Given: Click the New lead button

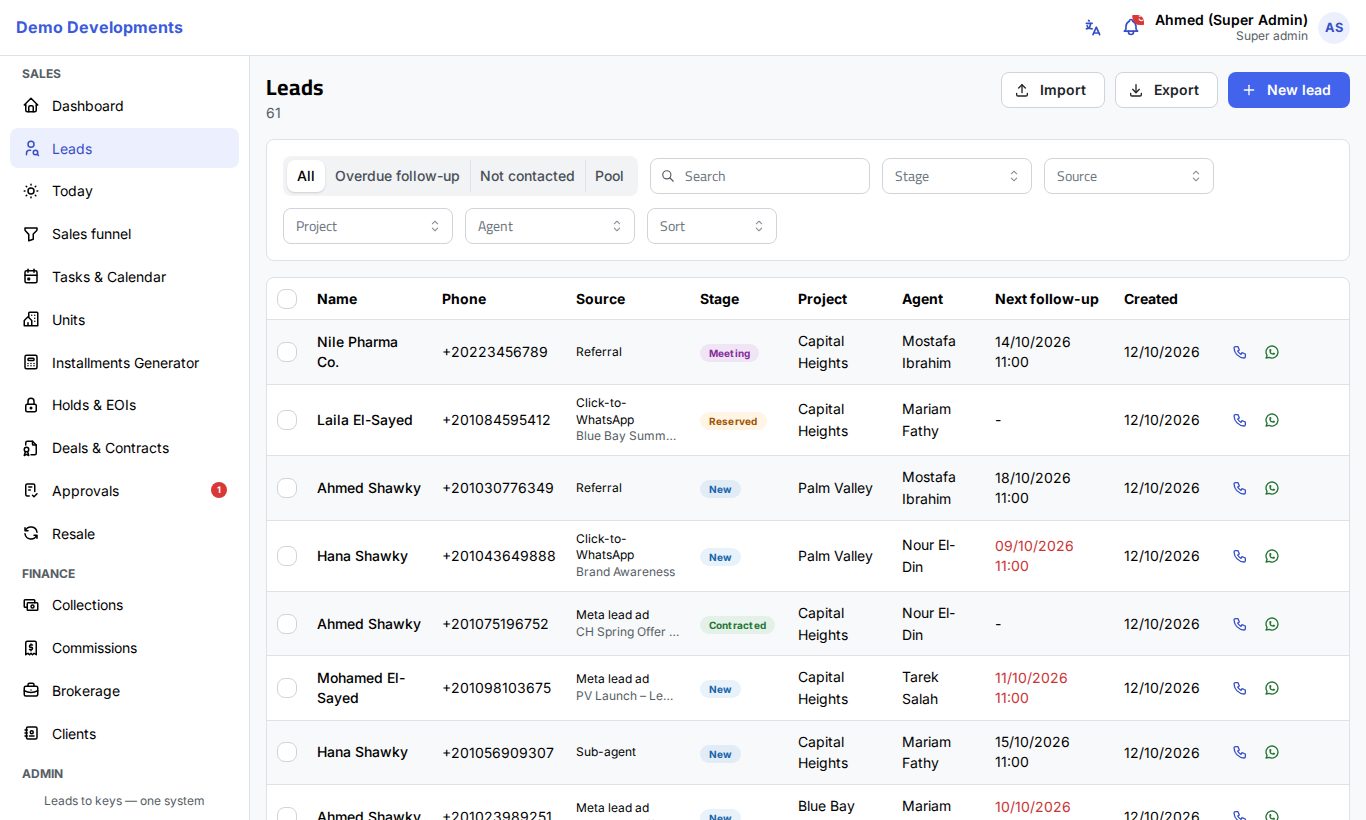Looking at the screenshot, I should point(1289,90).
